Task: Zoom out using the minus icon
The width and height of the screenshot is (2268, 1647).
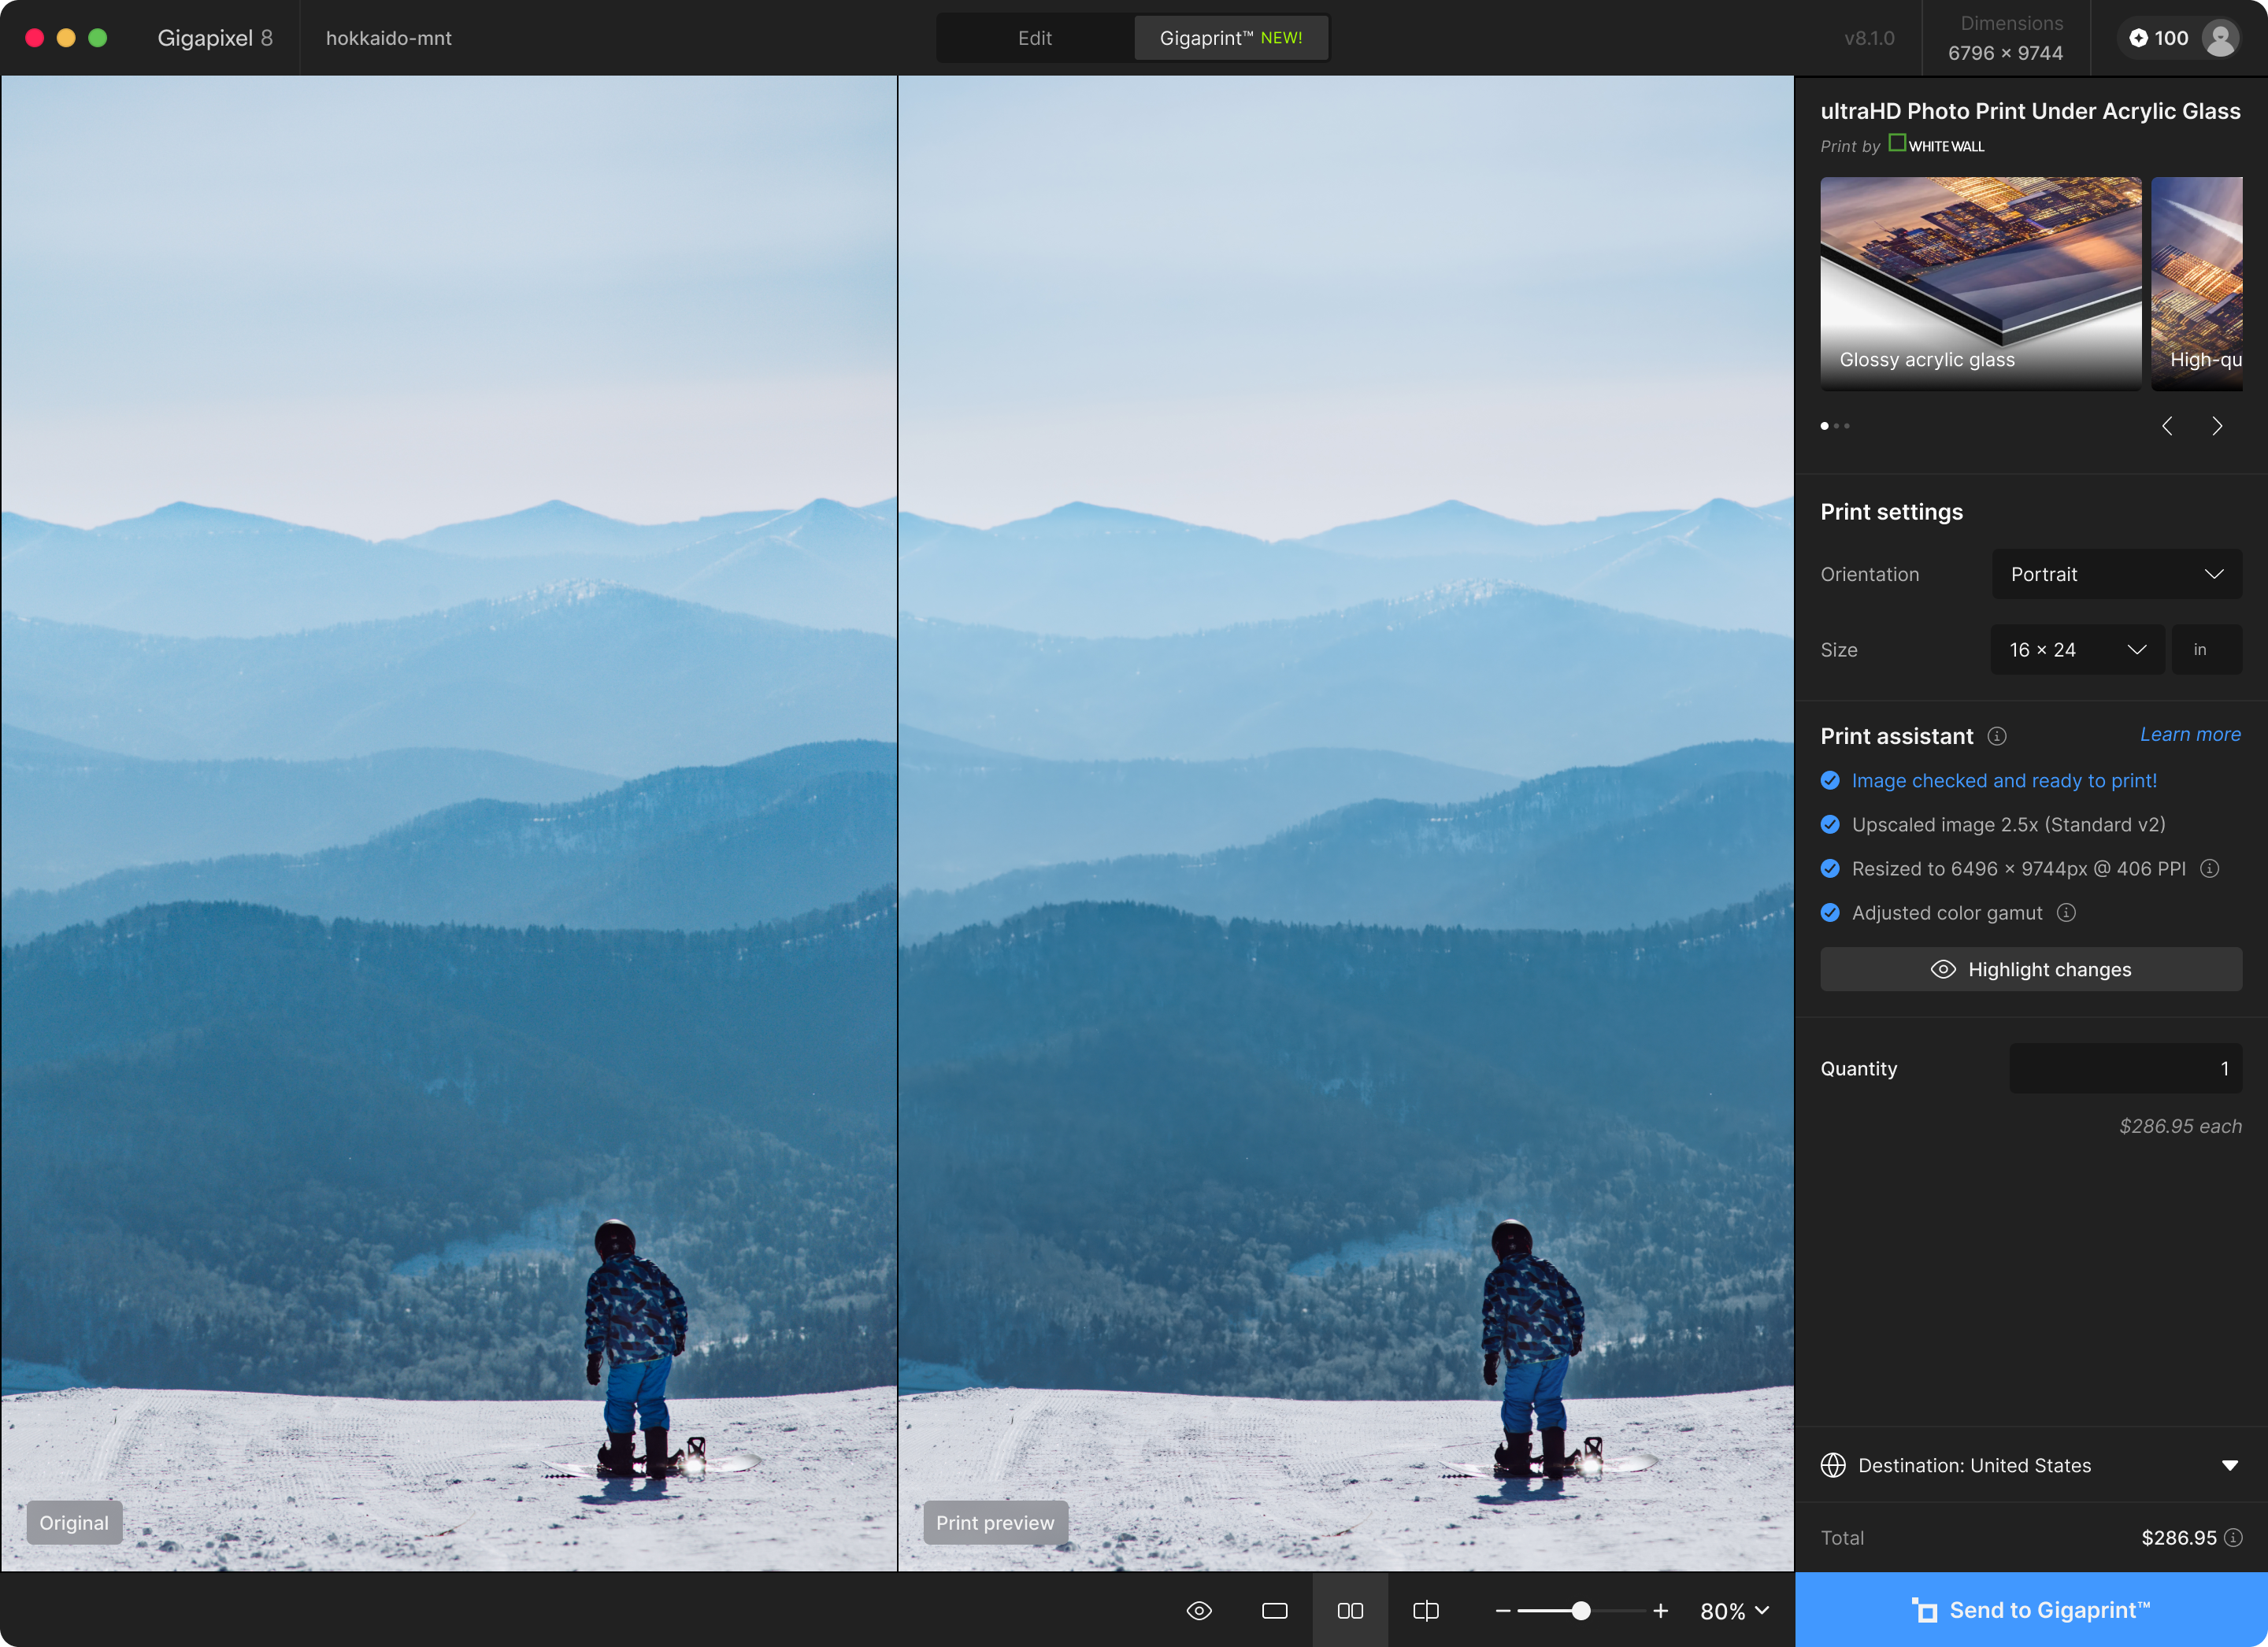Action: pos(1502,1610)
